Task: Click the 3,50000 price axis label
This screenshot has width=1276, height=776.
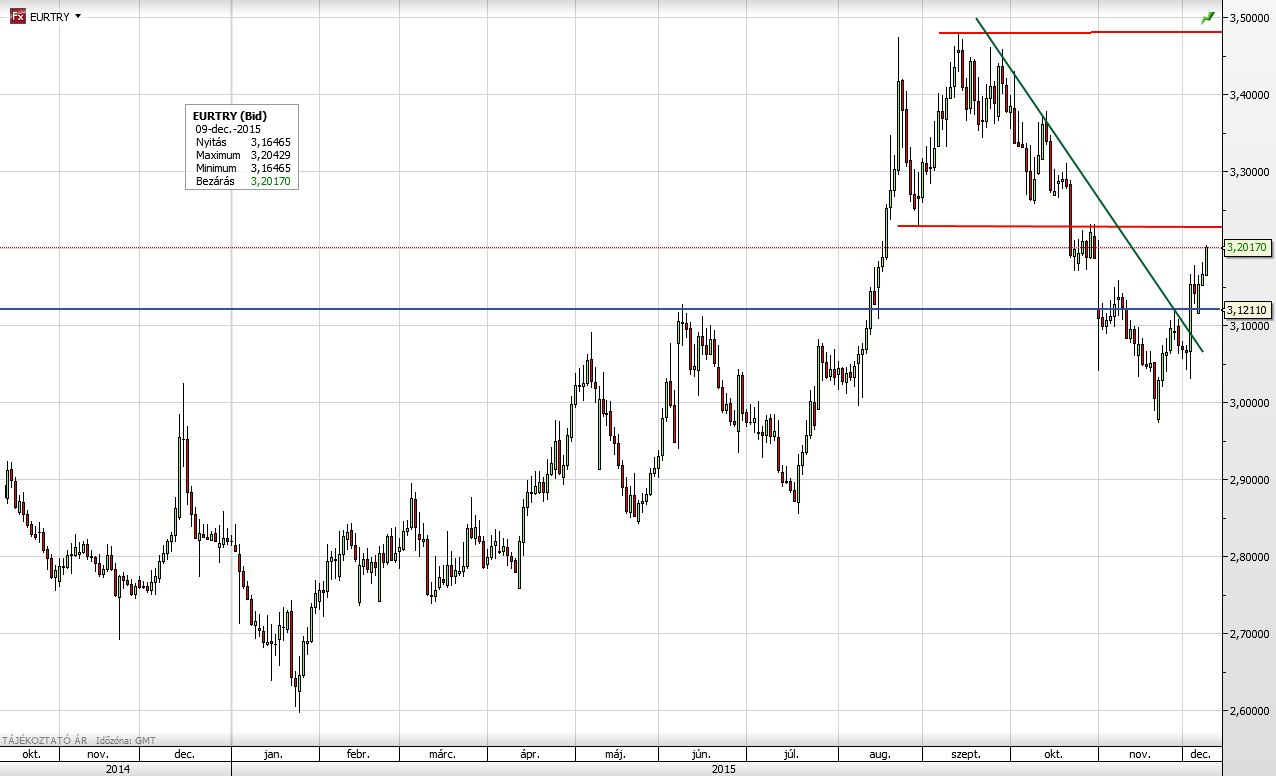Action: coord(1248,18)
